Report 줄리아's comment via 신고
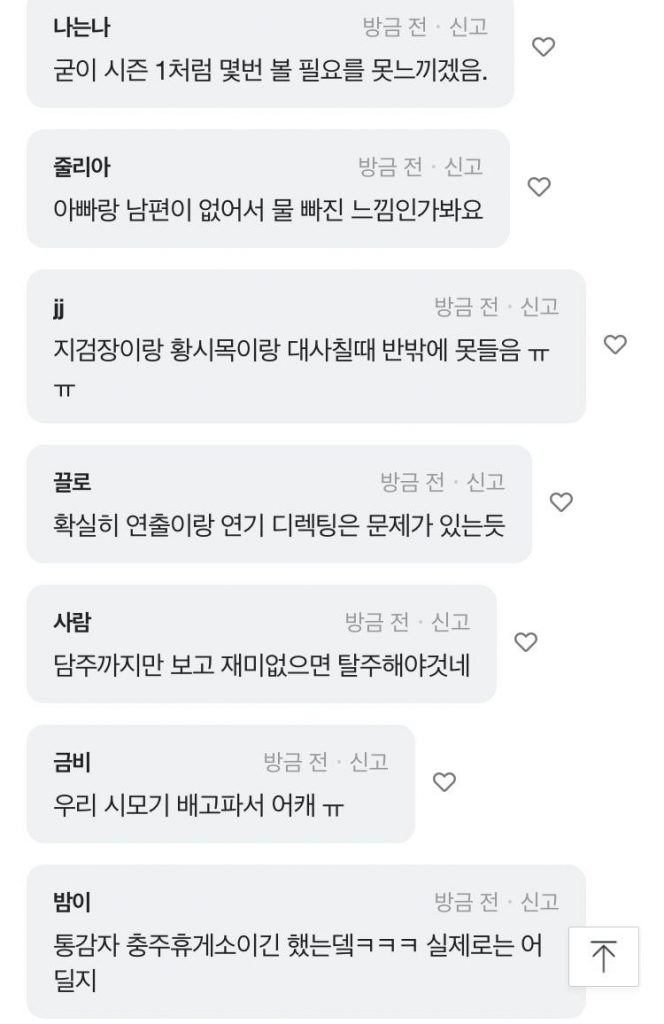Image resolution: width=664 pixels, height=1024 pixels. tap(463, 166)
